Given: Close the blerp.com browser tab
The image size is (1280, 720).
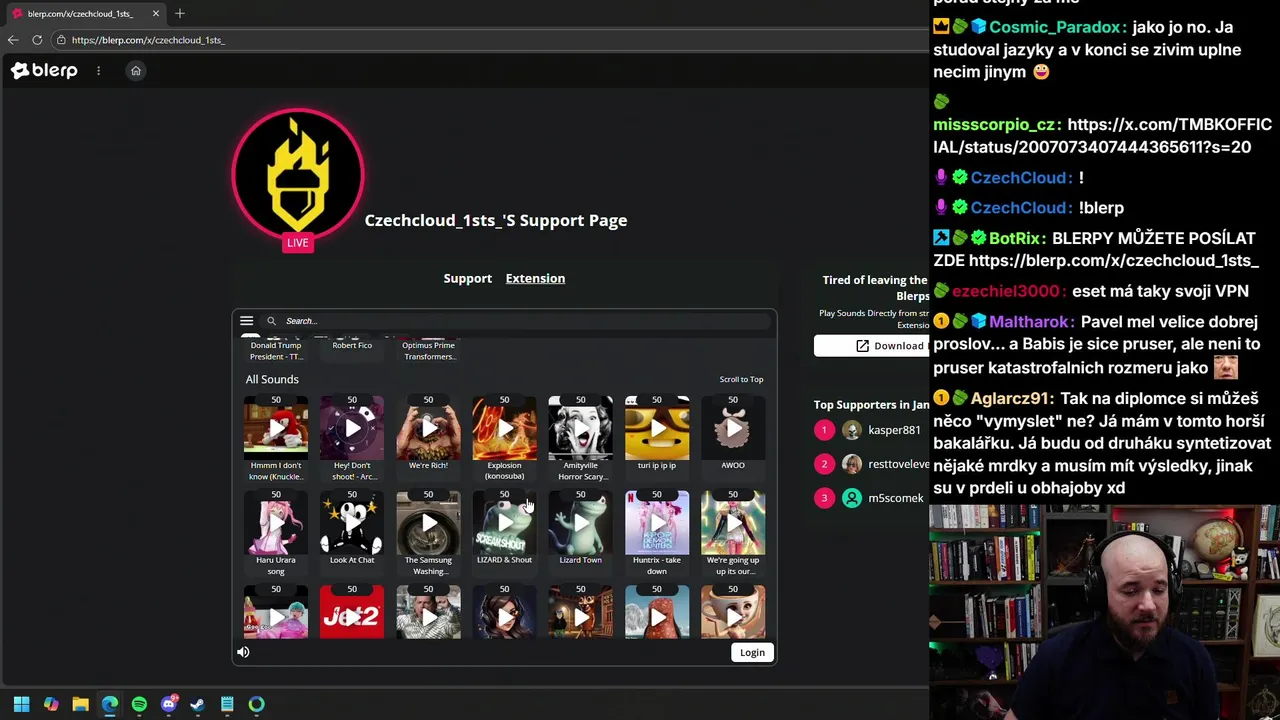Looking at the screenshot, I should 156,13.
